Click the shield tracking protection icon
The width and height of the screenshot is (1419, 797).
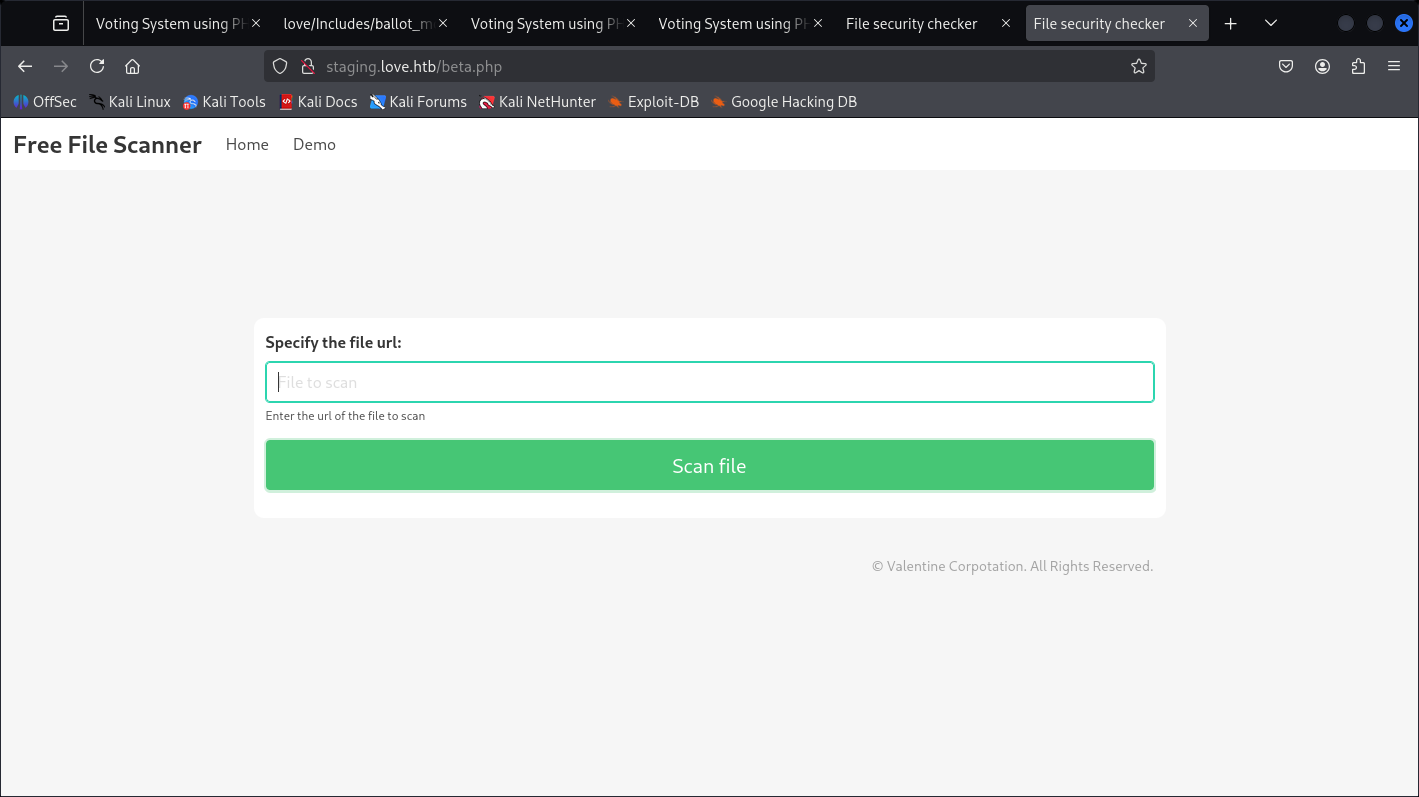coord(280,66)
